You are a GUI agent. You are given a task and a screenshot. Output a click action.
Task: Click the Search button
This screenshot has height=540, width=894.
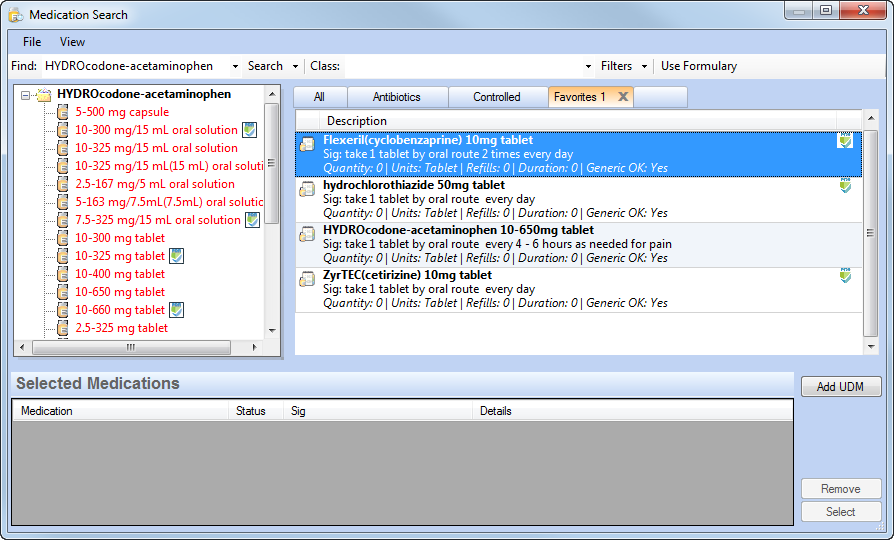(265, 66)
